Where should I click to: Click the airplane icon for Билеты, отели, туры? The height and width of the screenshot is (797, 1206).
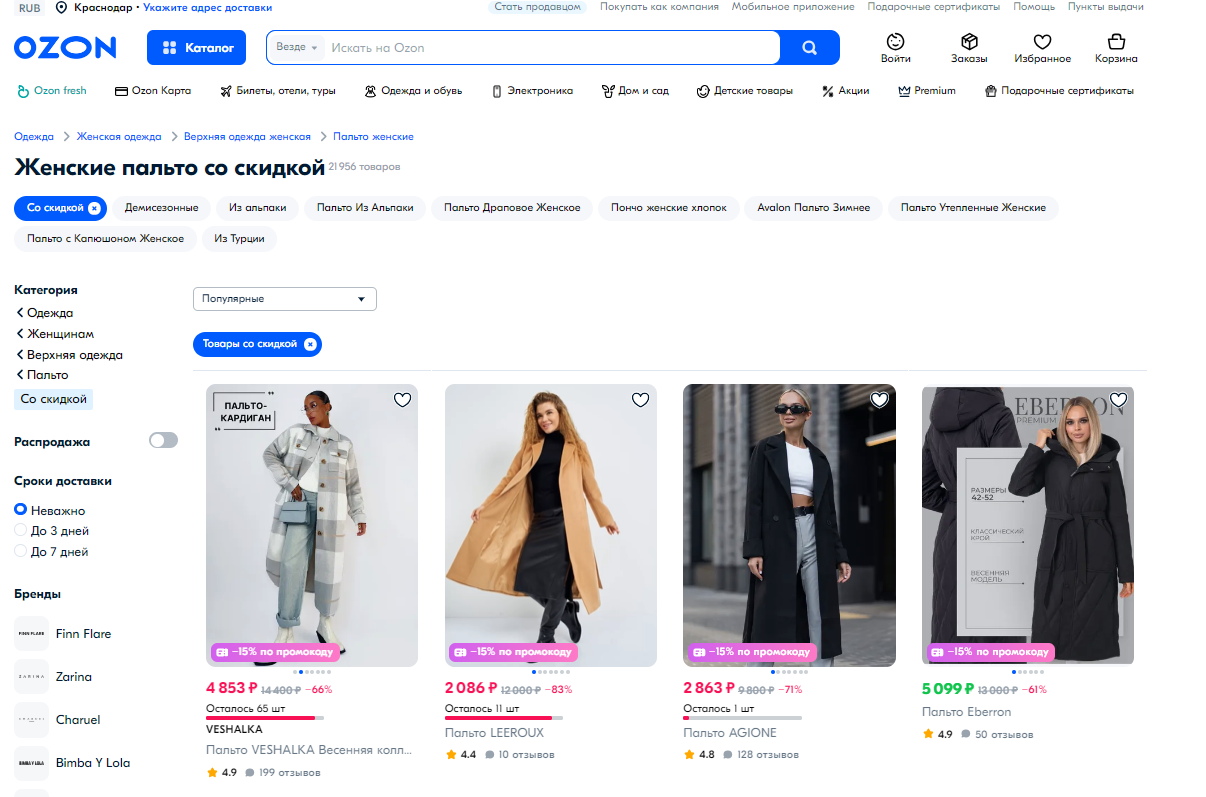click(x=226, y=91)
